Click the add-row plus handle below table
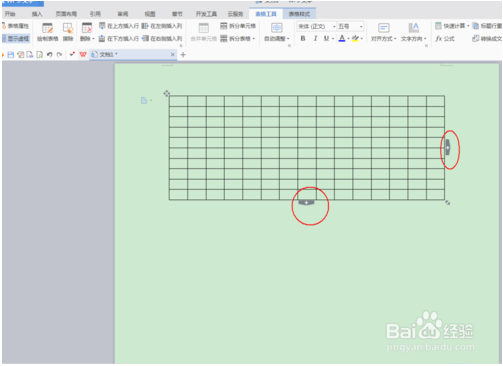Screen dimensions: 503x366 [x=306, y=202]
